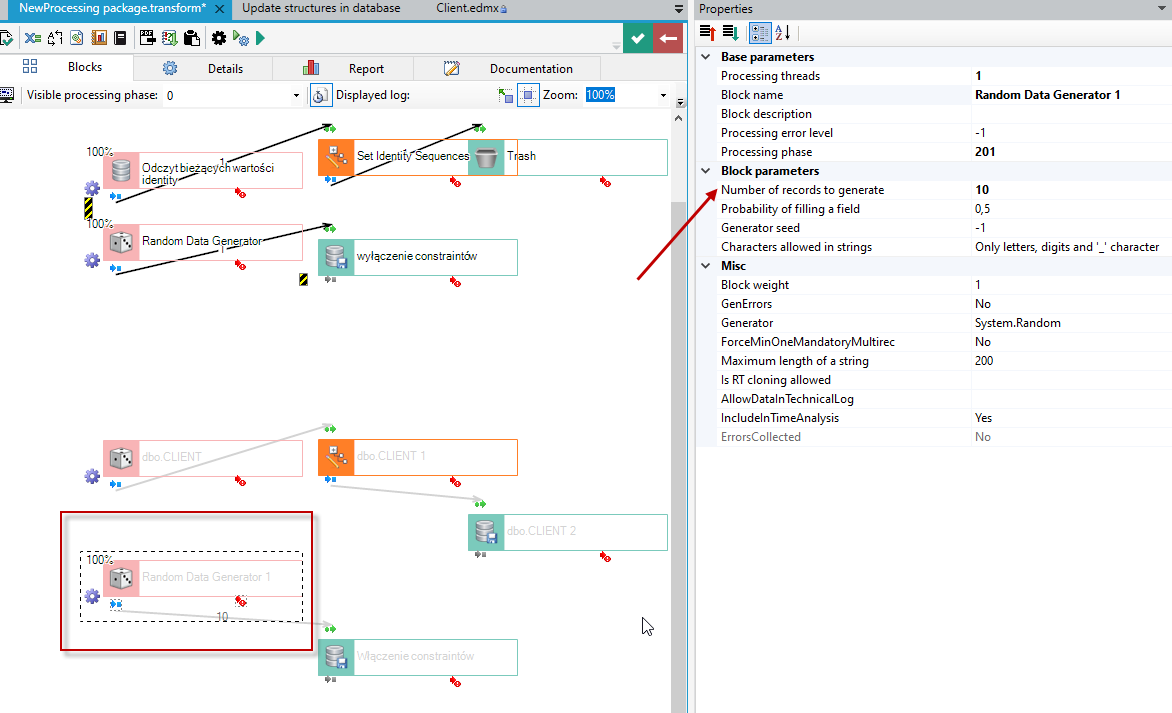Collapse the Base parameters section
This screenshot has width=1172, height=713.
706,57
